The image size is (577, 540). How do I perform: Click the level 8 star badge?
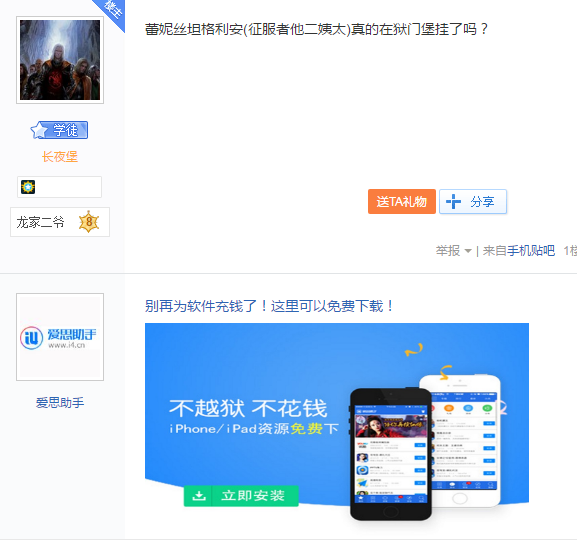point(89,222)
